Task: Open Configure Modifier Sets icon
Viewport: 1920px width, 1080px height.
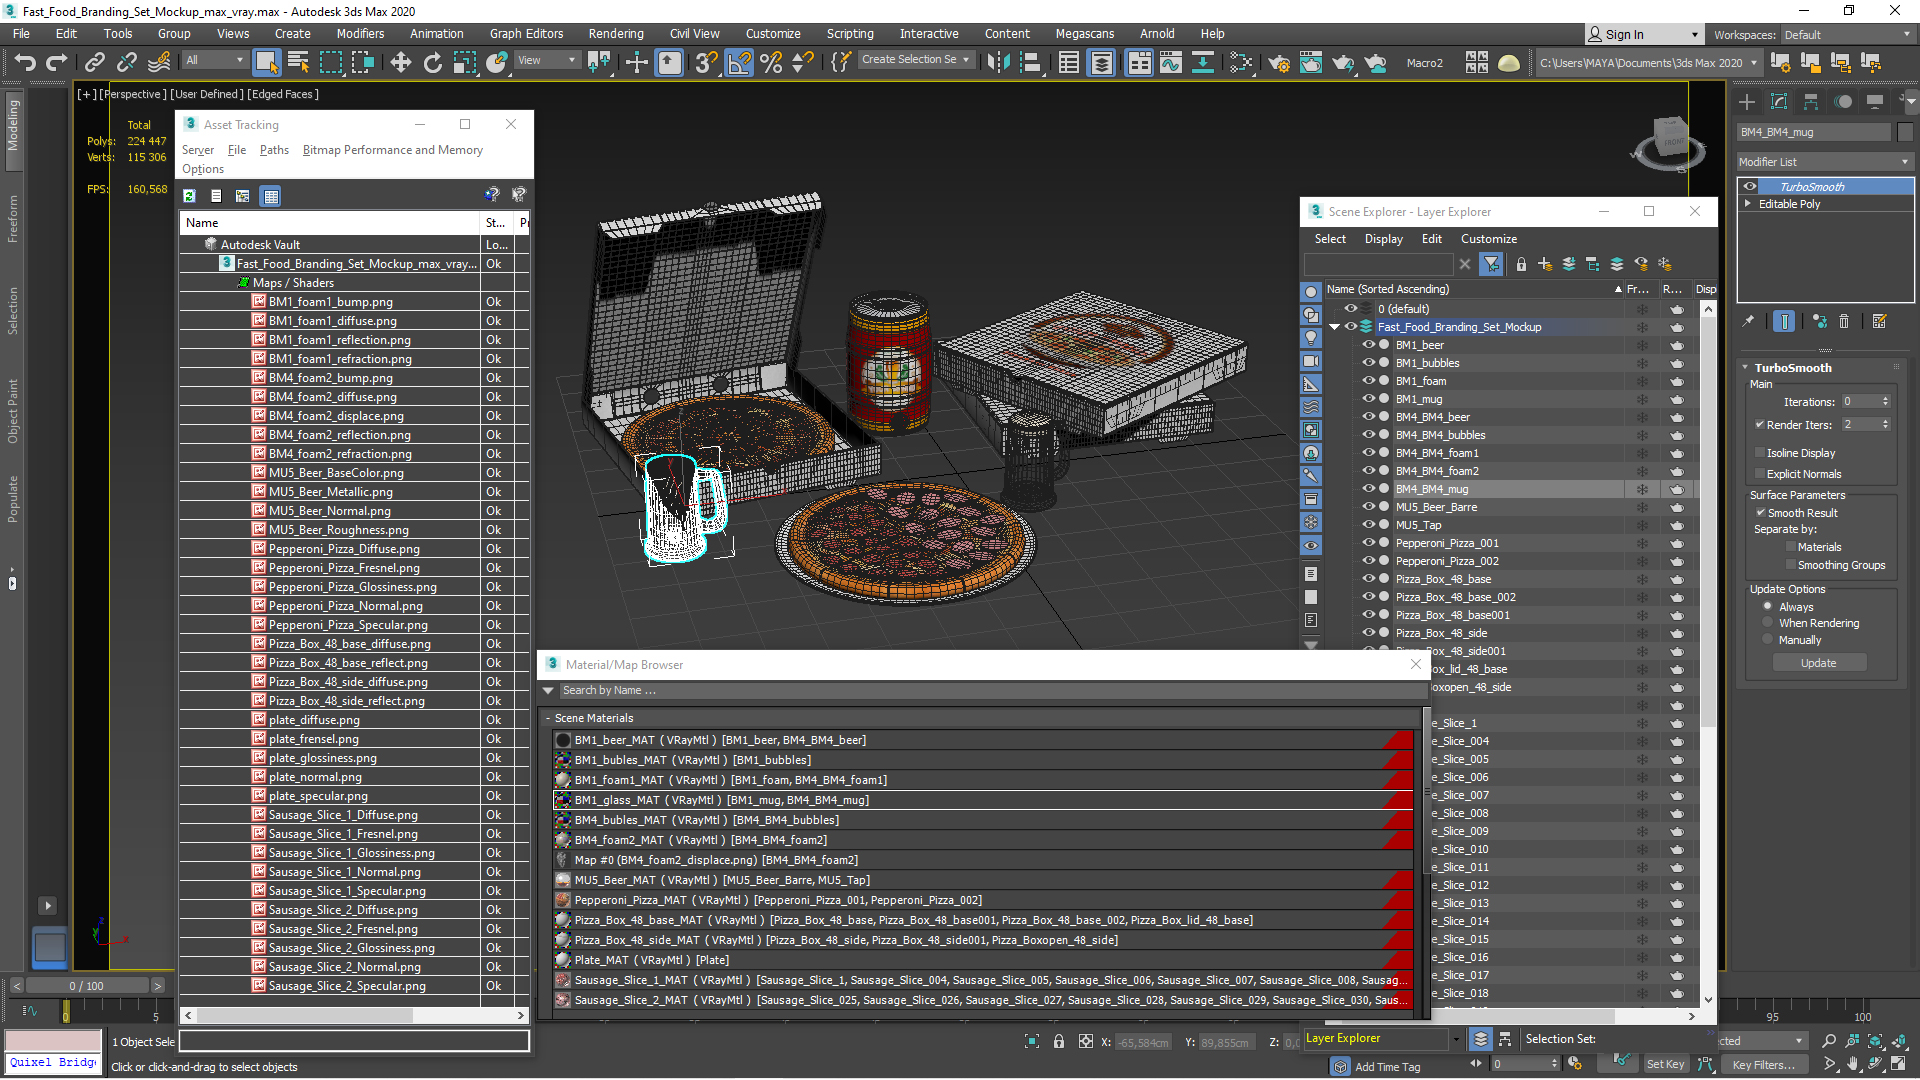Action: click(x=1880, y=321)
